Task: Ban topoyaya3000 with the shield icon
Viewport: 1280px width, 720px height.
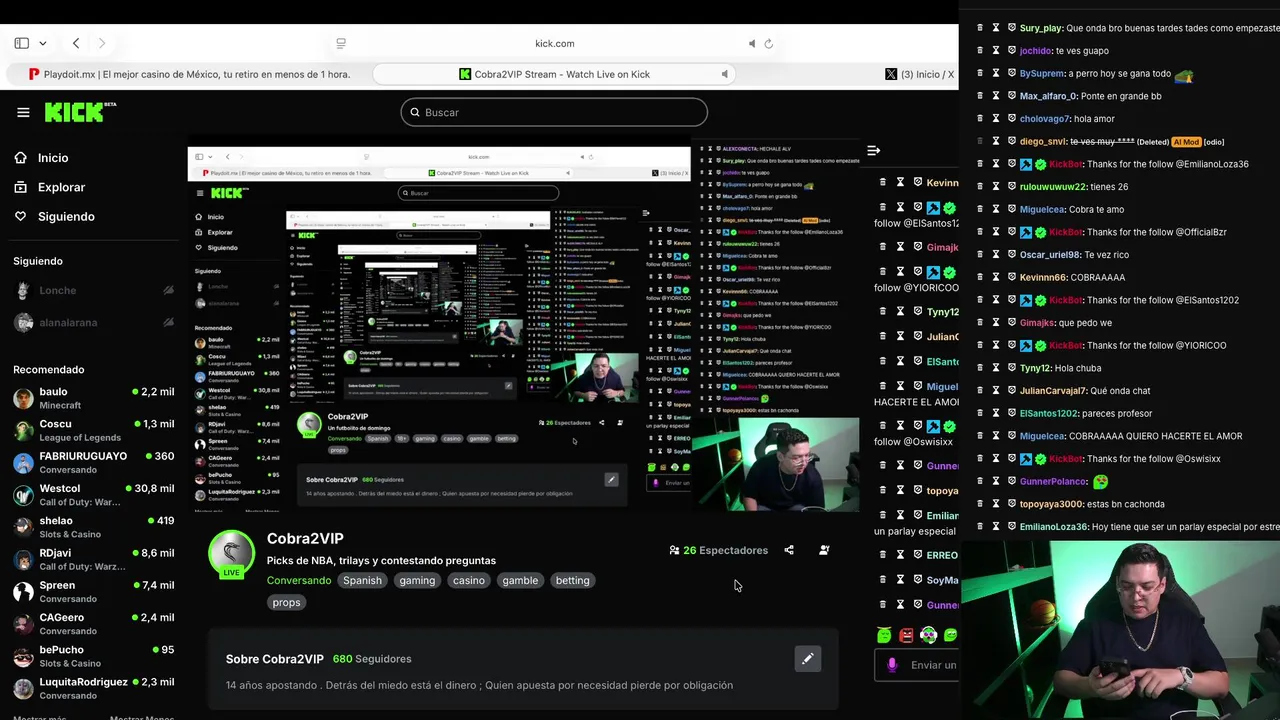Action: coord(1012,504)
